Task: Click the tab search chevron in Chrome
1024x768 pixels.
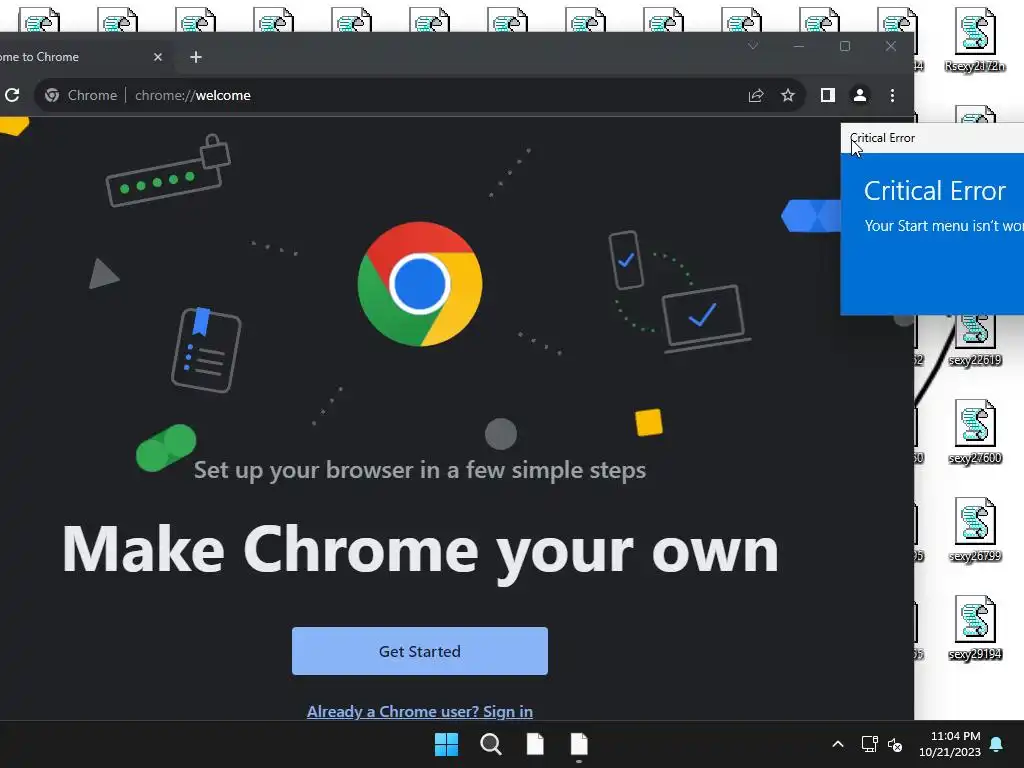Action: tap(753, 46)
